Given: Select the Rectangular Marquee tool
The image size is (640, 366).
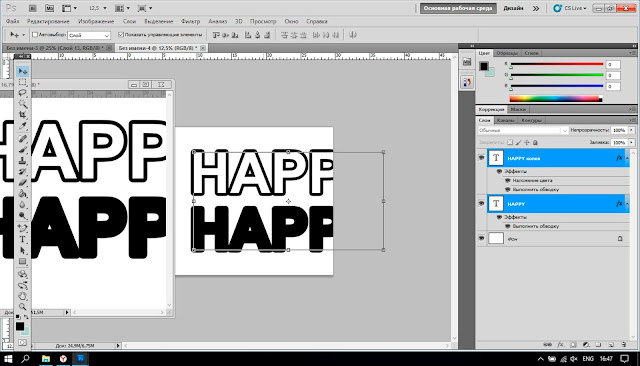Looking at the screenshot, I should (x=22, y=82).
